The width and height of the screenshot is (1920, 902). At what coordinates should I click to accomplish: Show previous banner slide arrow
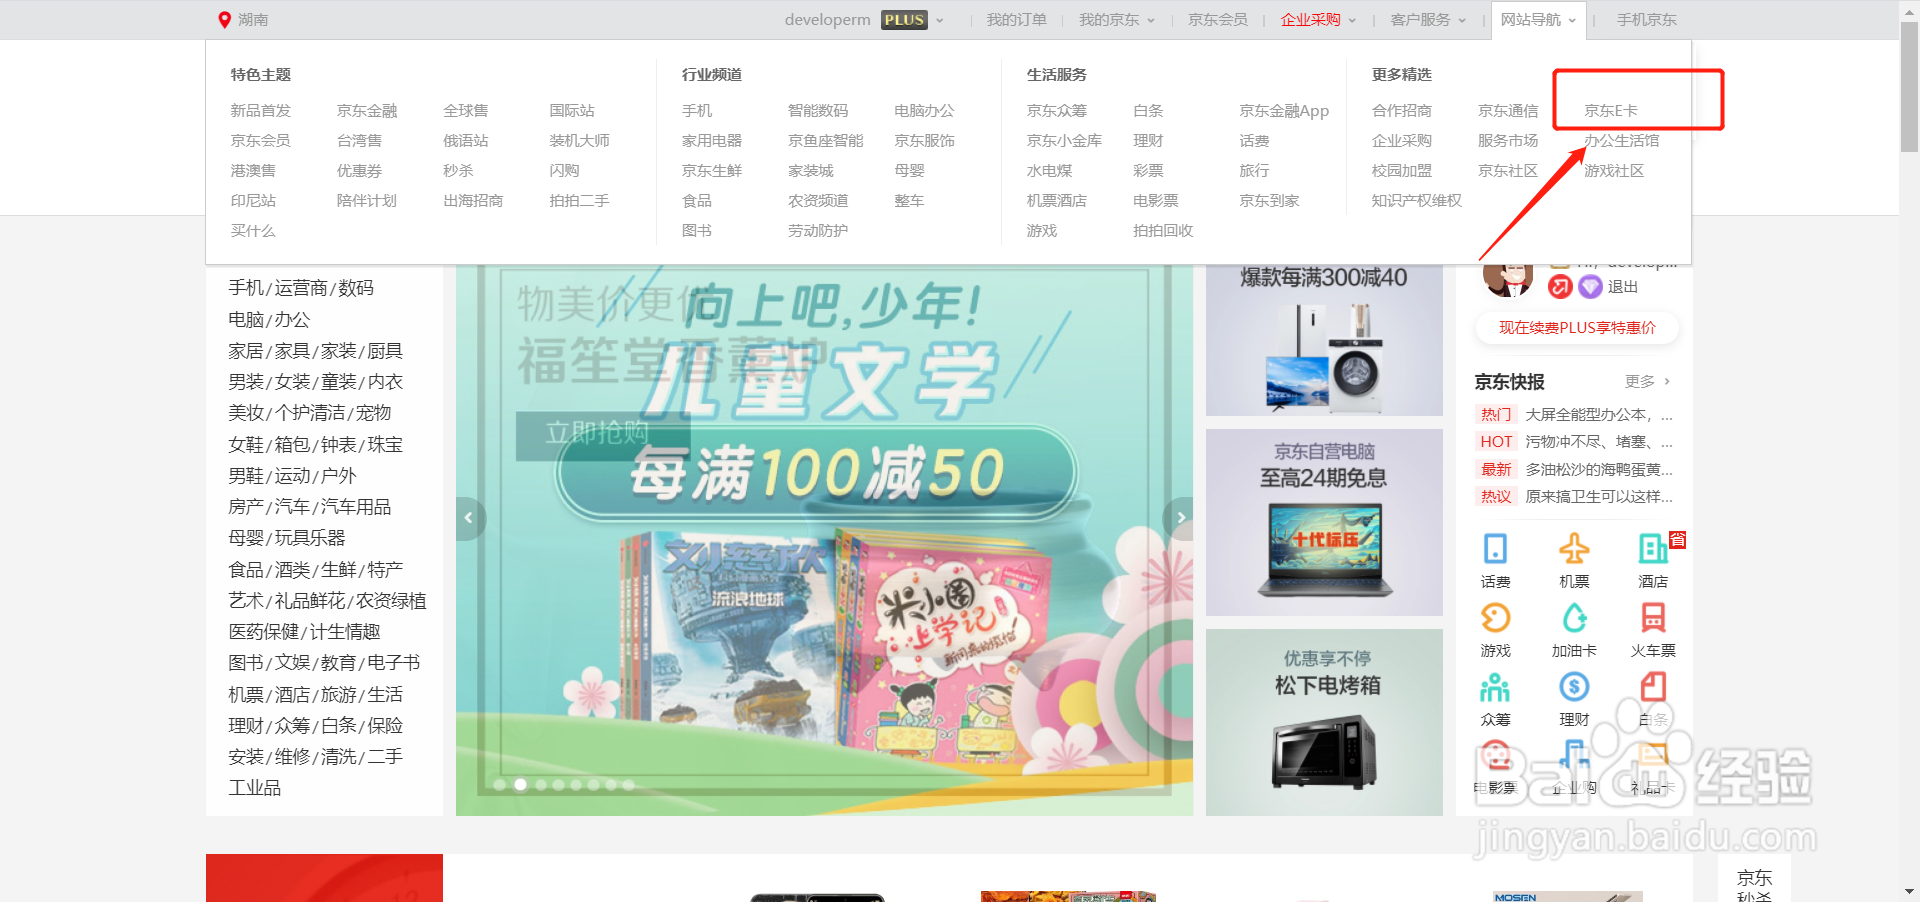click(x=468, y=518)
